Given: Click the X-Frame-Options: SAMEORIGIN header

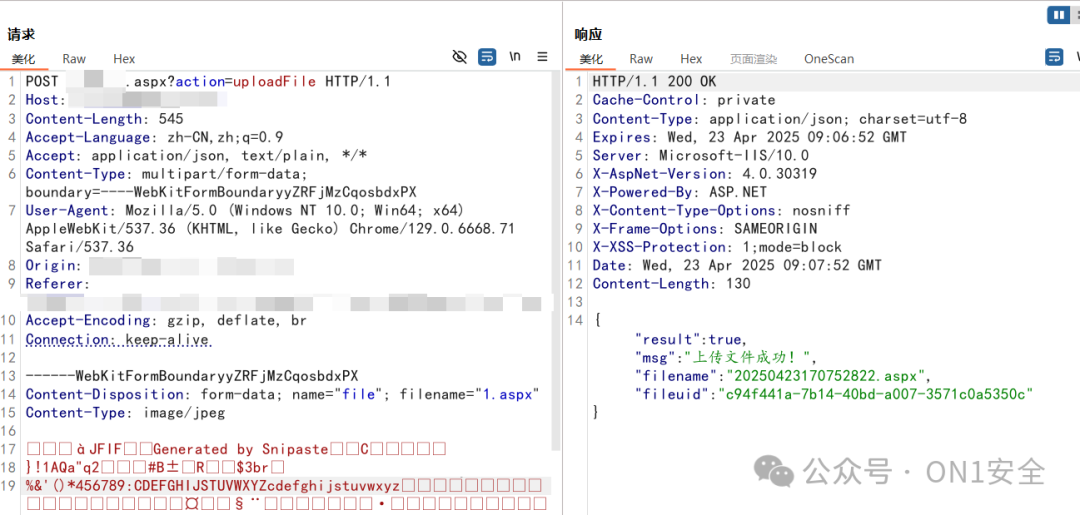Looking at the screenshot, I should (x=705, y=229).
